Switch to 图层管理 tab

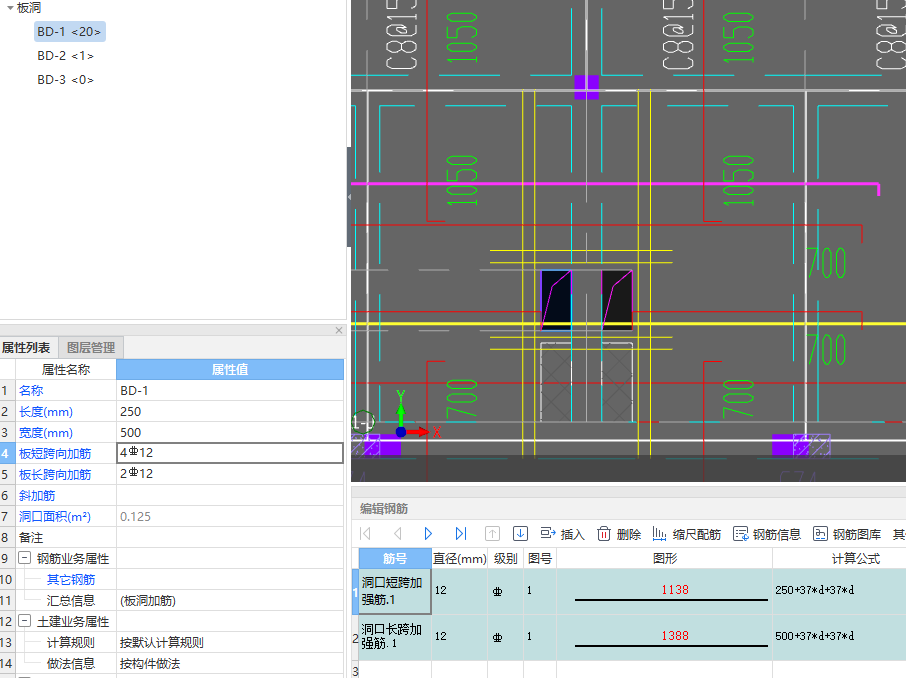(x=91, y=347)
